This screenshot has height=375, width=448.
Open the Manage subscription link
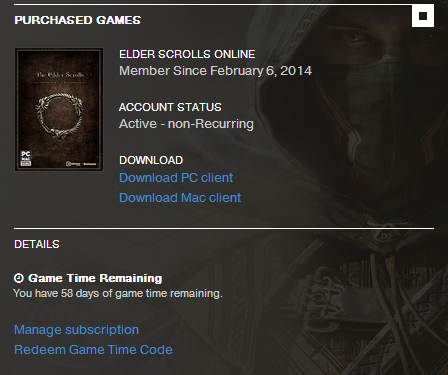click(x=76, y=330)
